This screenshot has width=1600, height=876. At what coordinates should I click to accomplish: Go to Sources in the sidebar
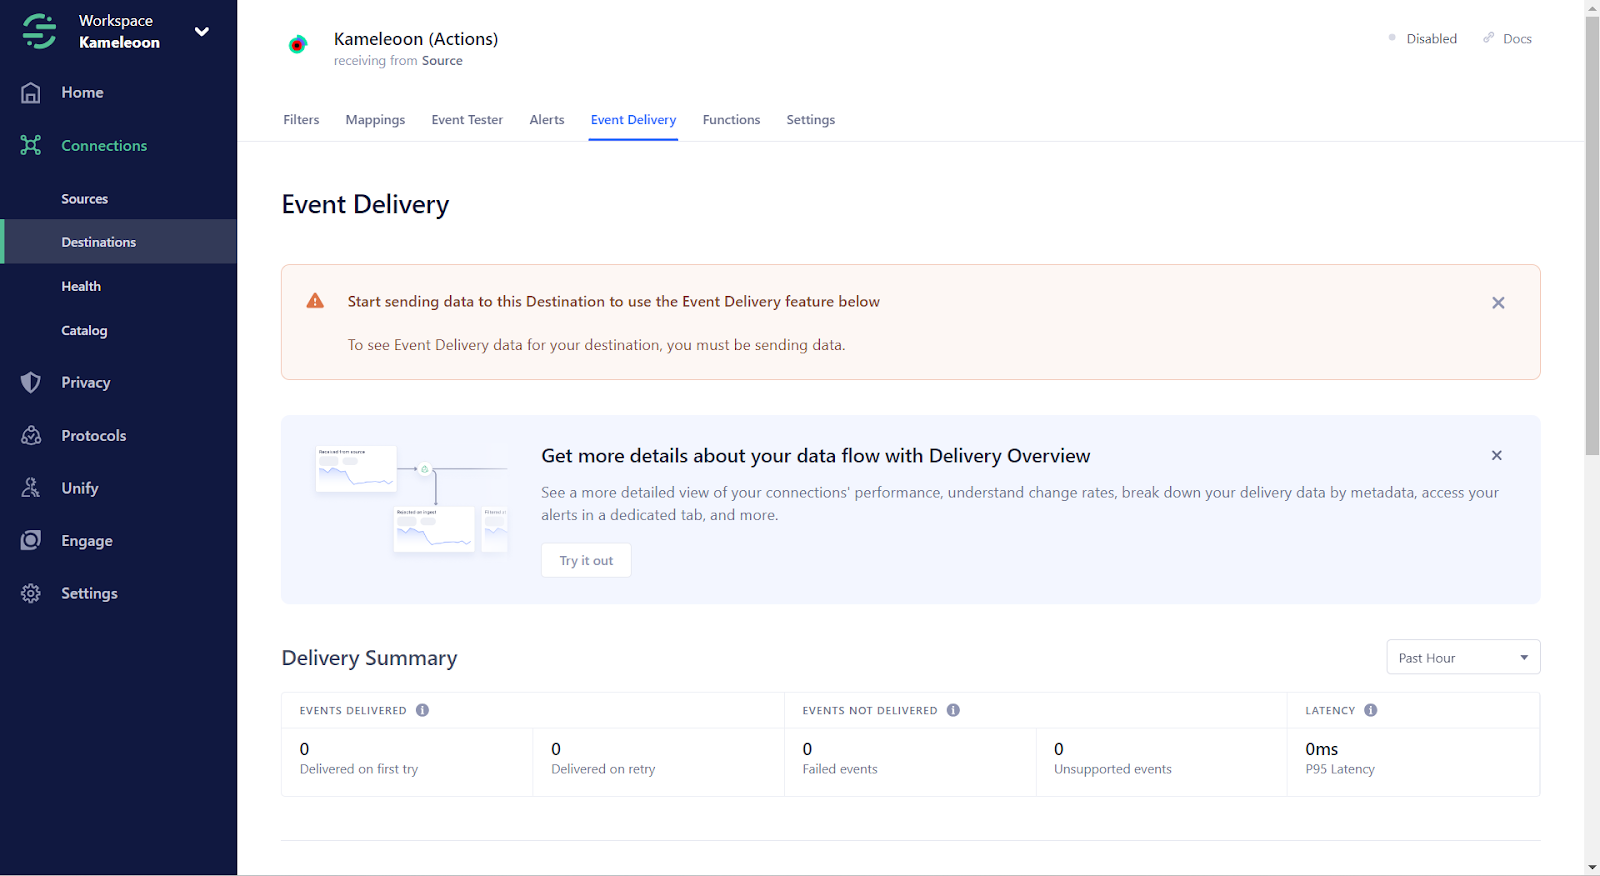click(x=84, y=199)
